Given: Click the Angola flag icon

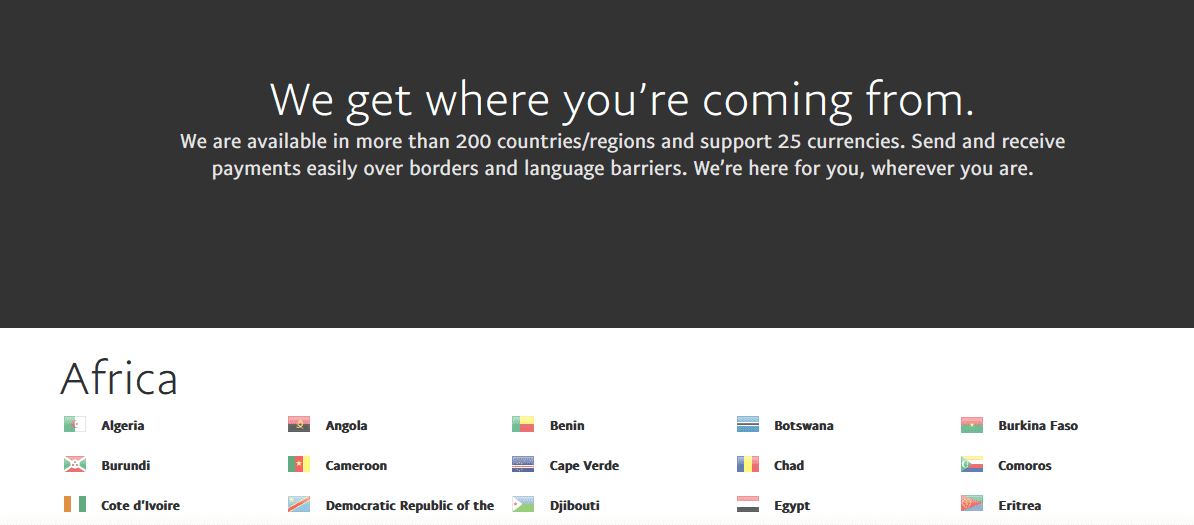Looking at the screenshot, I should tap(299, 425).
